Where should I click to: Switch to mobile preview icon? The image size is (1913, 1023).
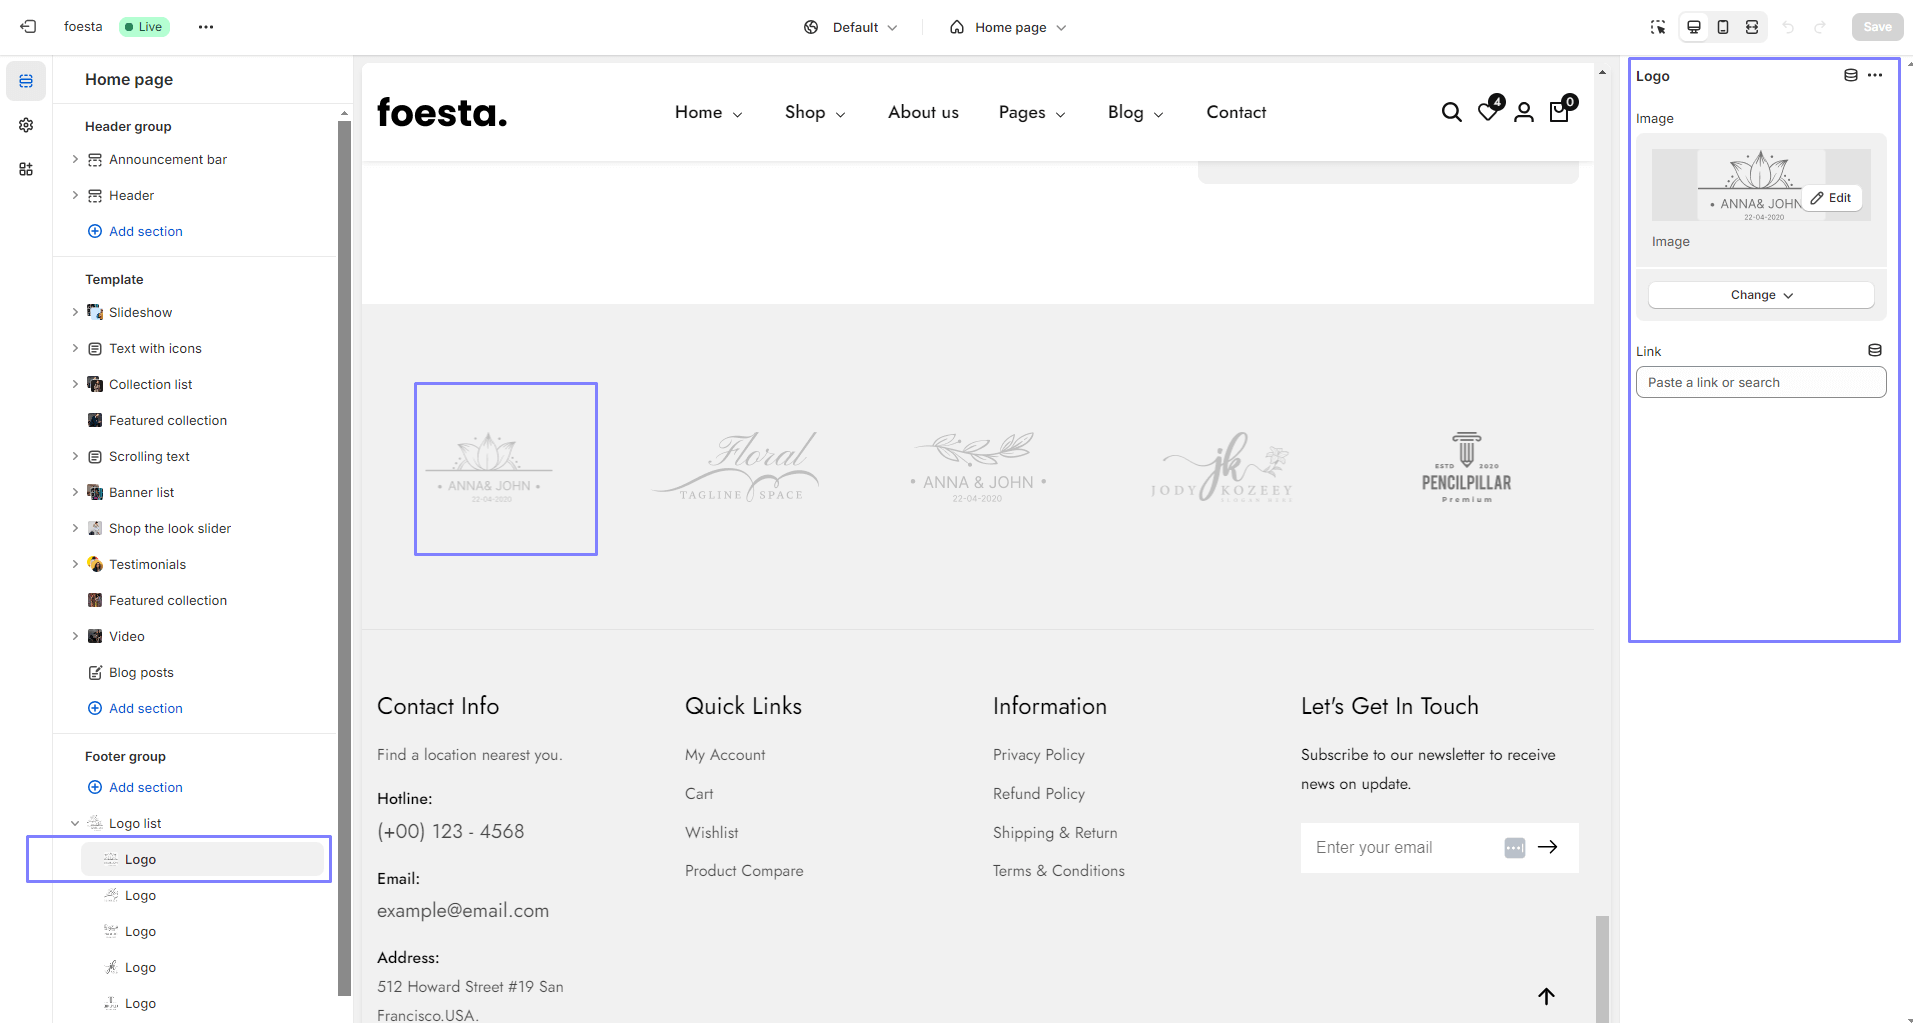click(1723, 27)
